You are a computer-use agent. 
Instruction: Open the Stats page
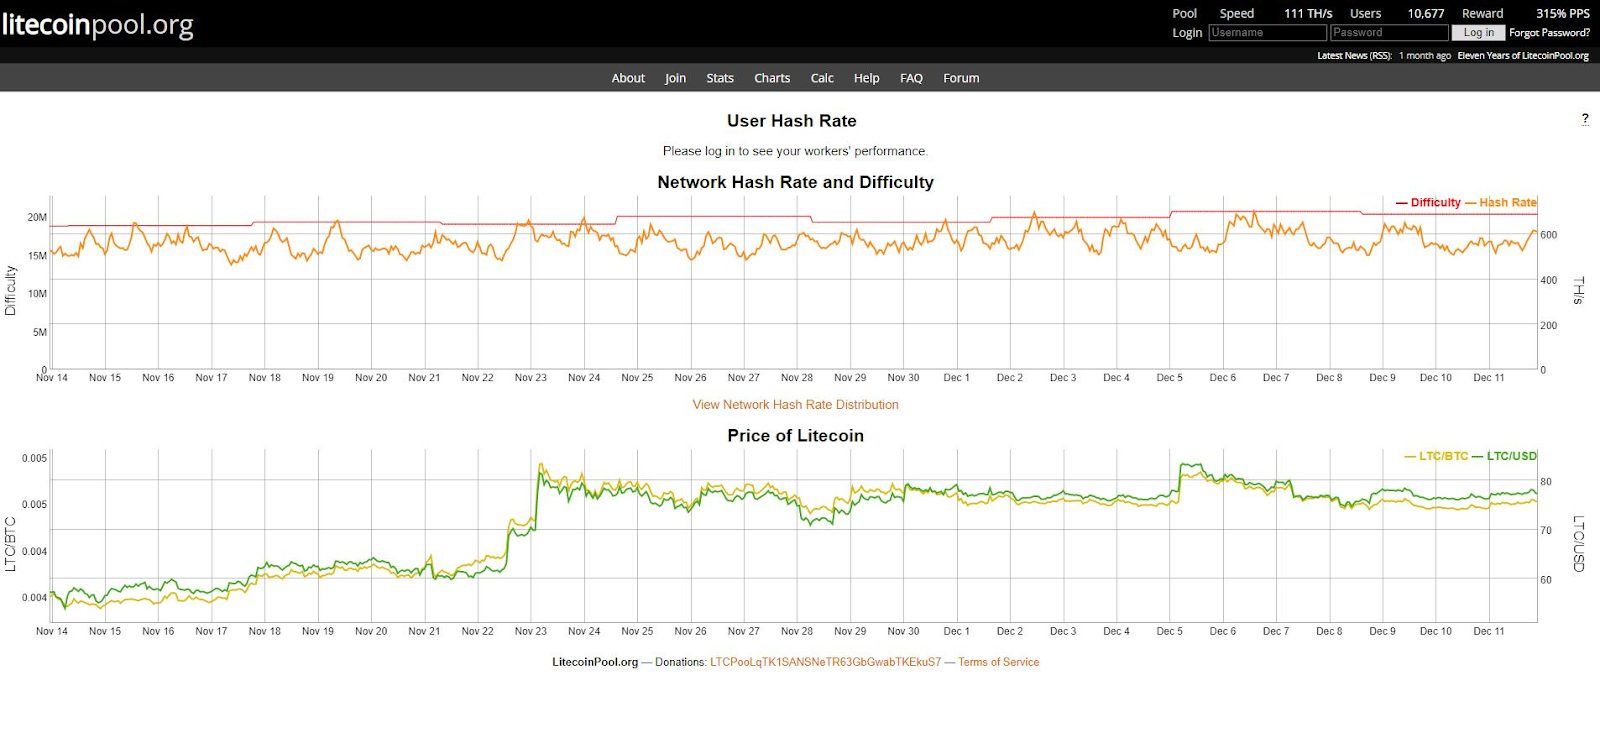(x=720, y=78)
